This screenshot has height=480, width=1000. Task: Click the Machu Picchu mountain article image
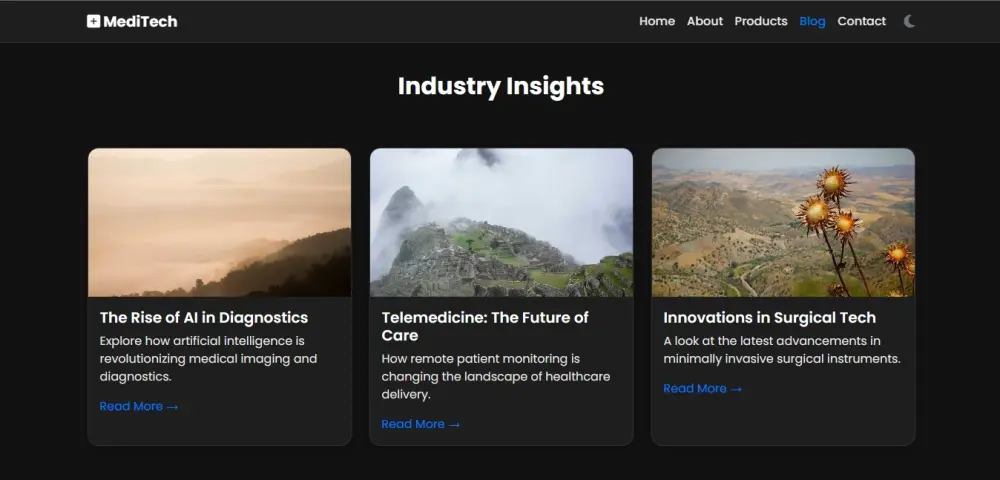click(x=501, y=222)
